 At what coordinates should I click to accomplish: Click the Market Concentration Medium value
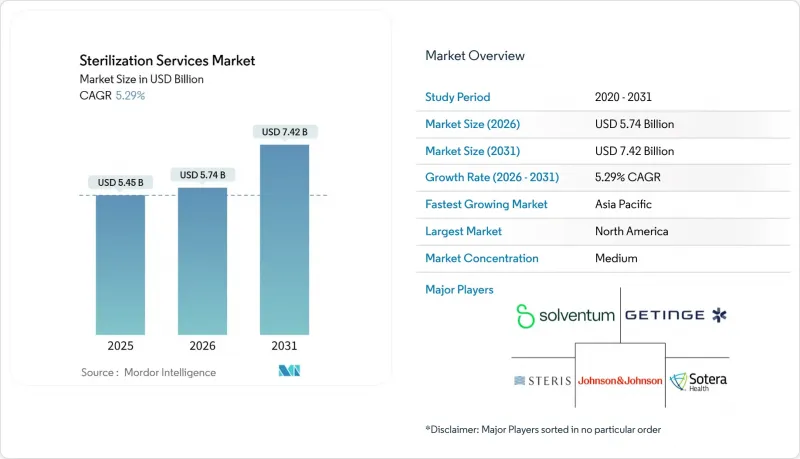pyautogui.click(x=614, y=258)
